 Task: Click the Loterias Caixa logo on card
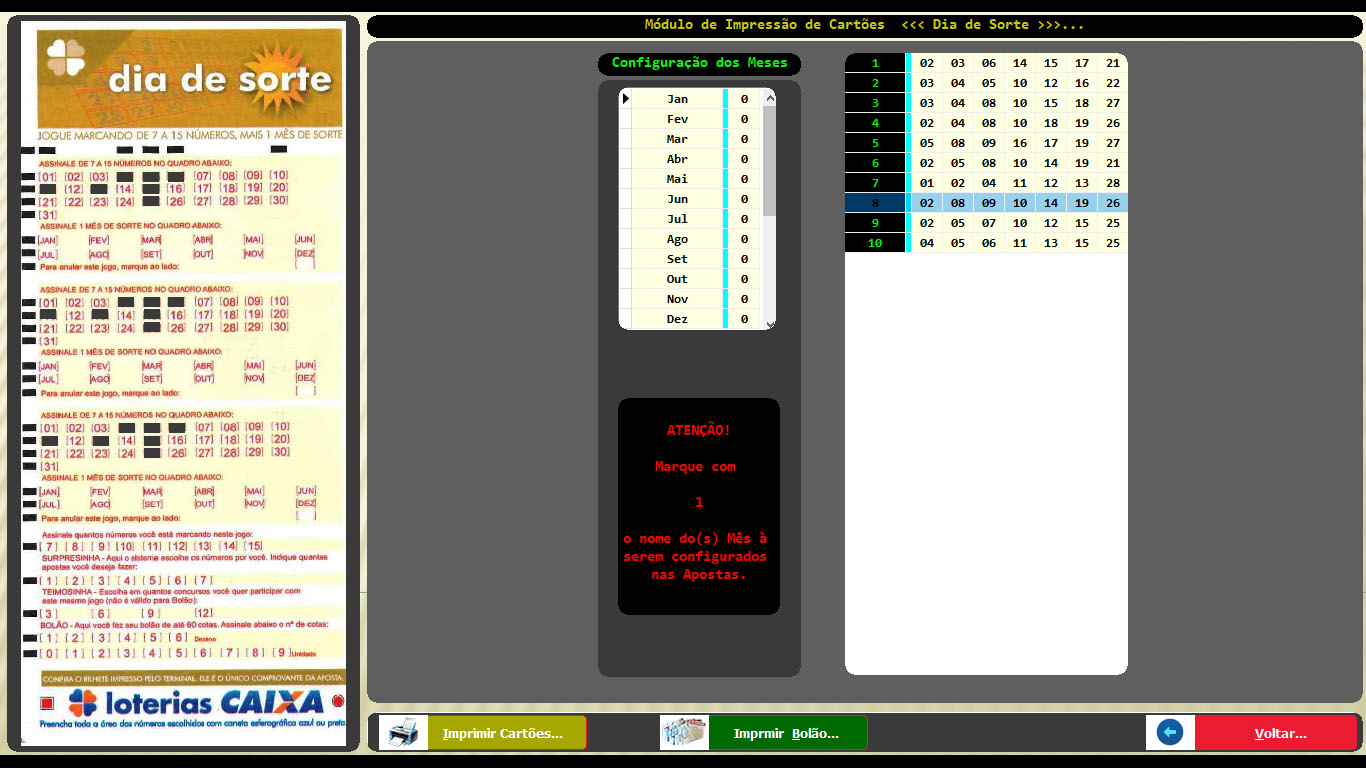tap(195, 702)
